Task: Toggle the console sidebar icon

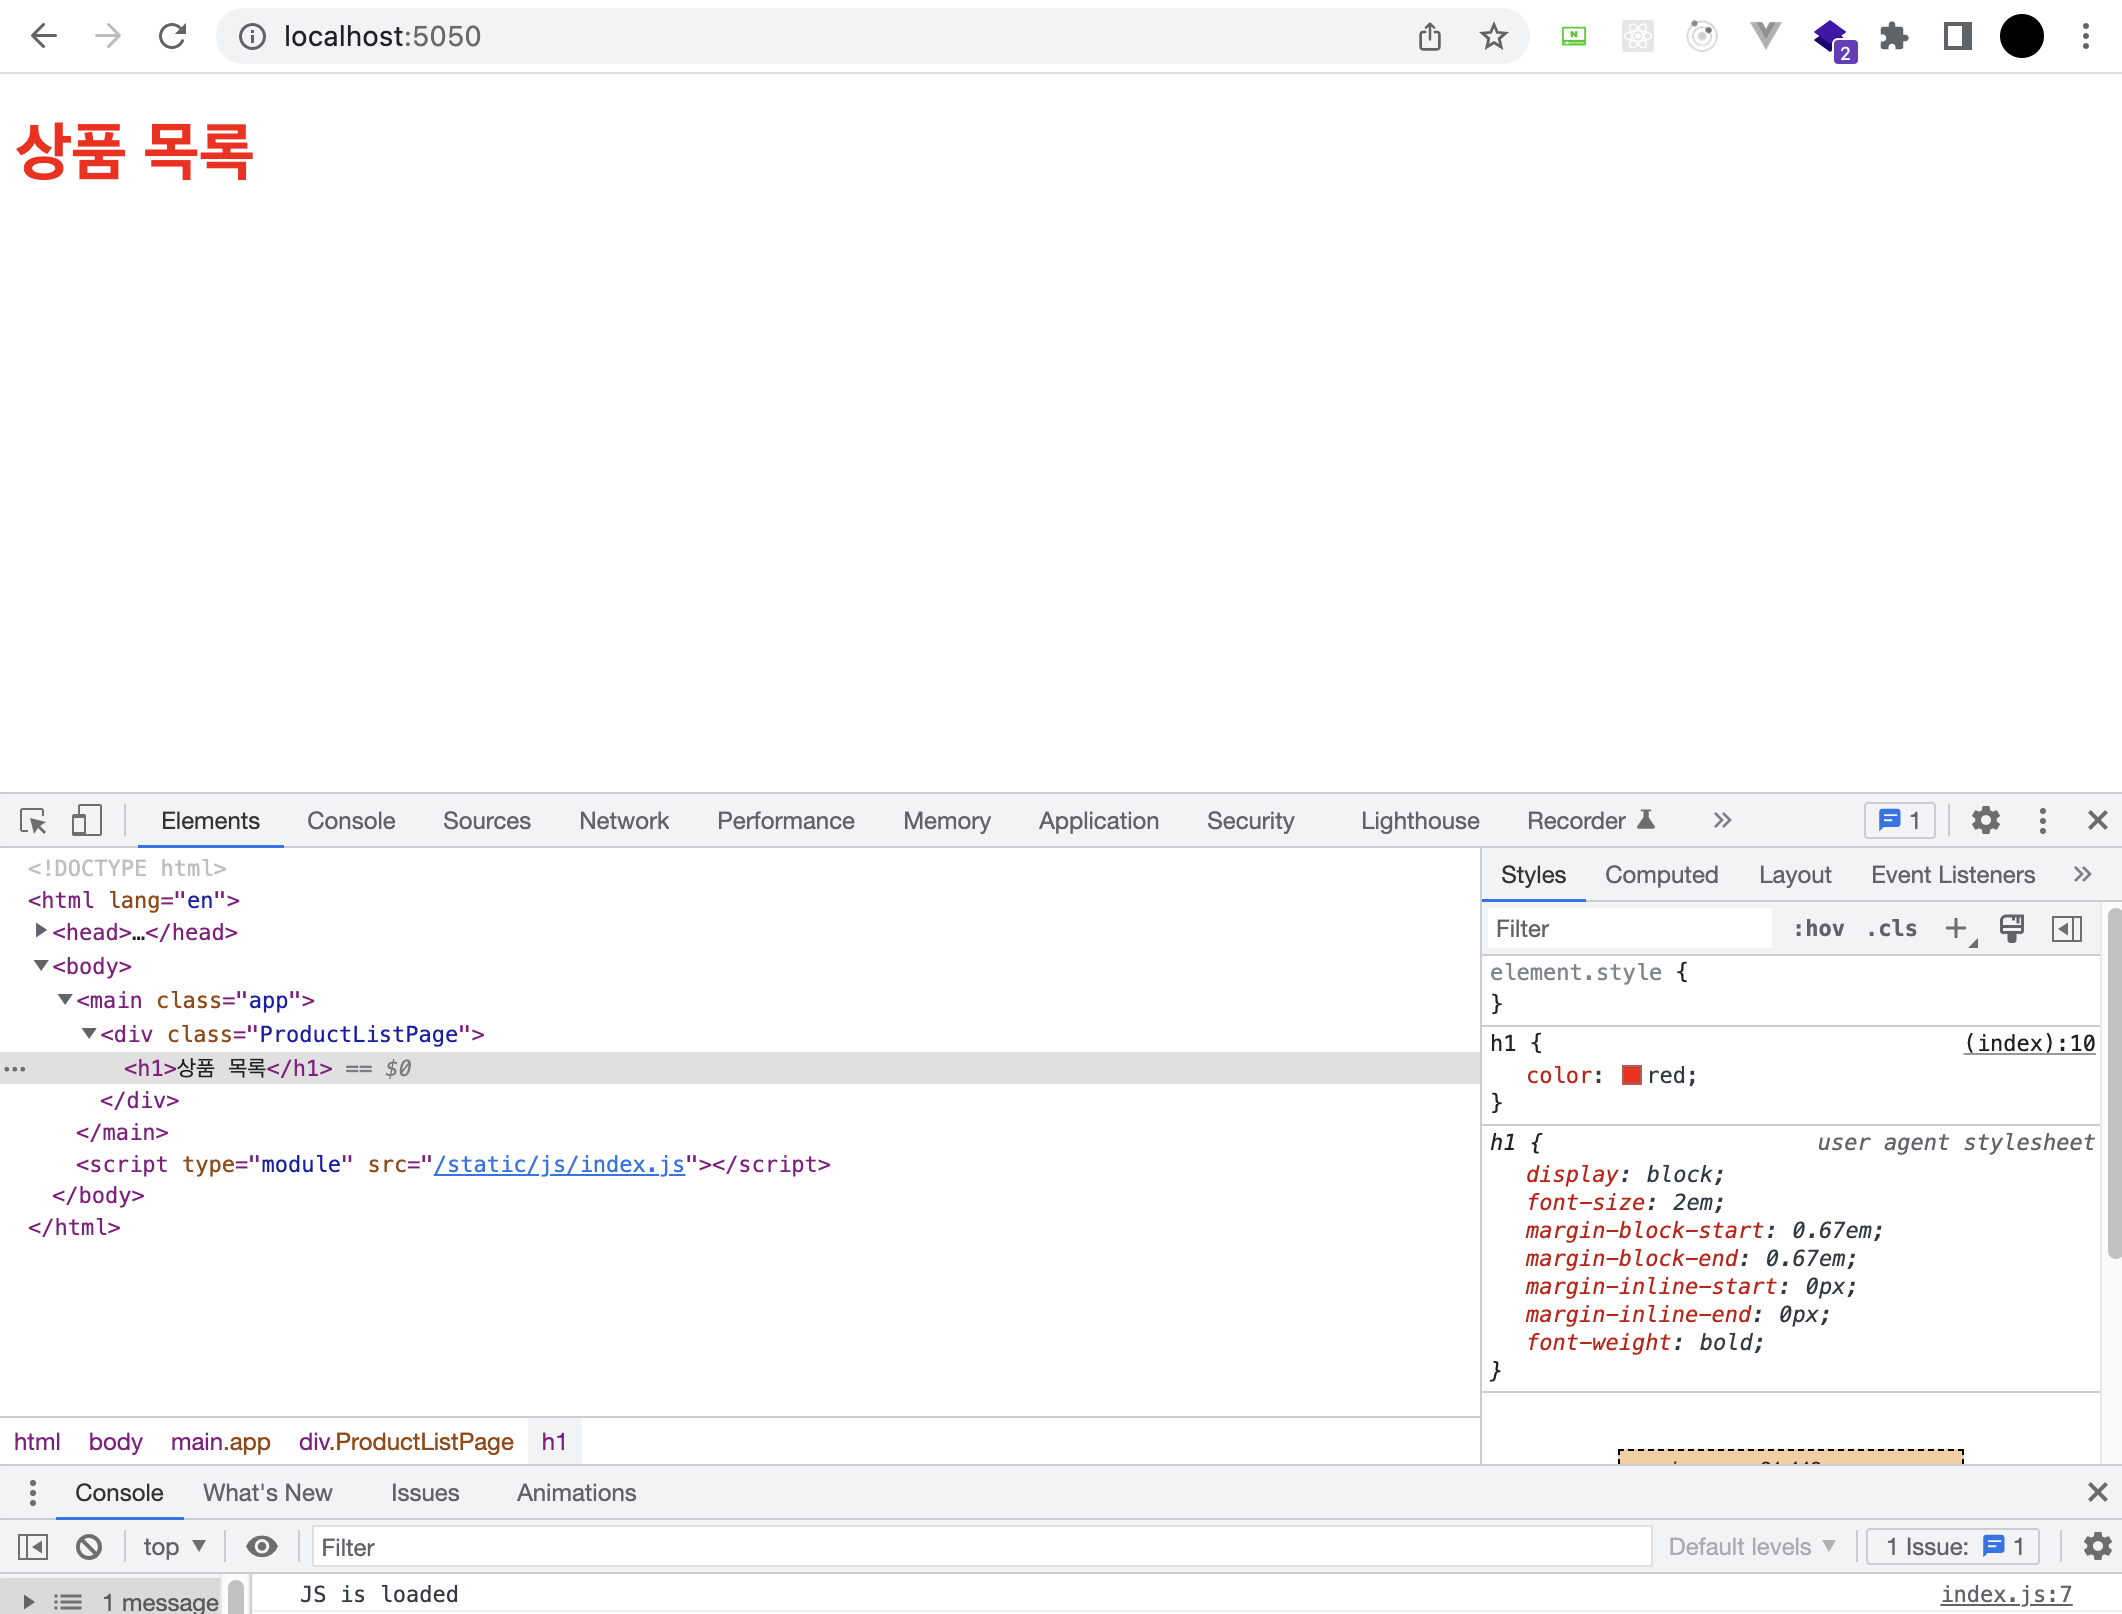Action: pos(33,1547)
